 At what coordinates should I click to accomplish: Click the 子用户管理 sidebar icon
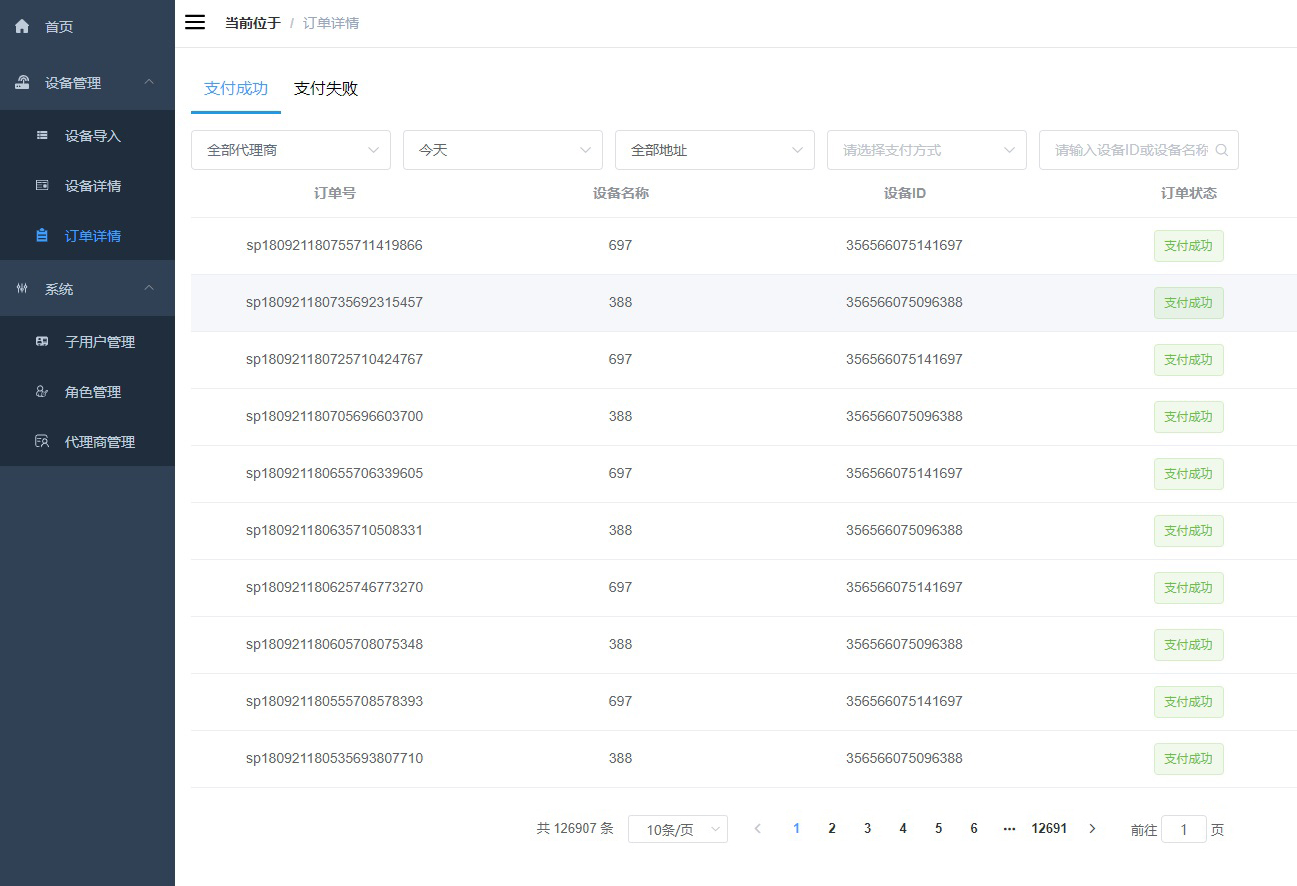(x=42, y=341)
